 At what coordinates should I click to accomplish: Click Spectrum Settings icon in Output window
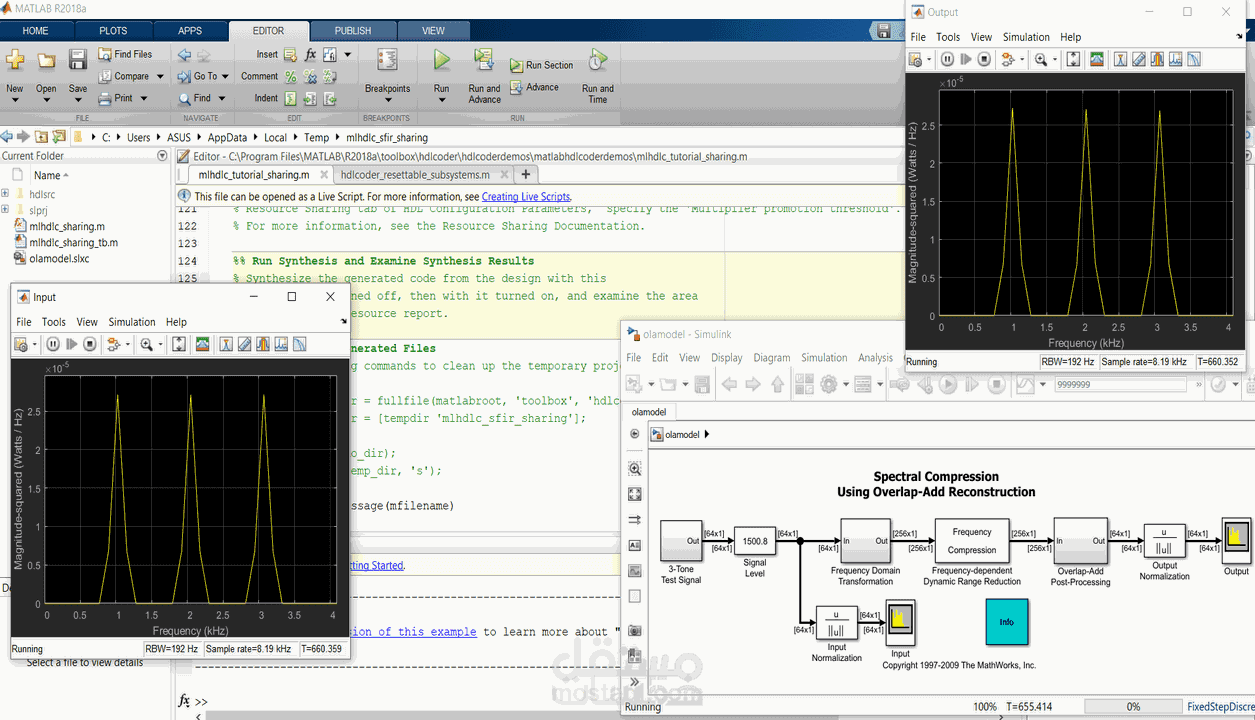click(x=1097, y=60)
